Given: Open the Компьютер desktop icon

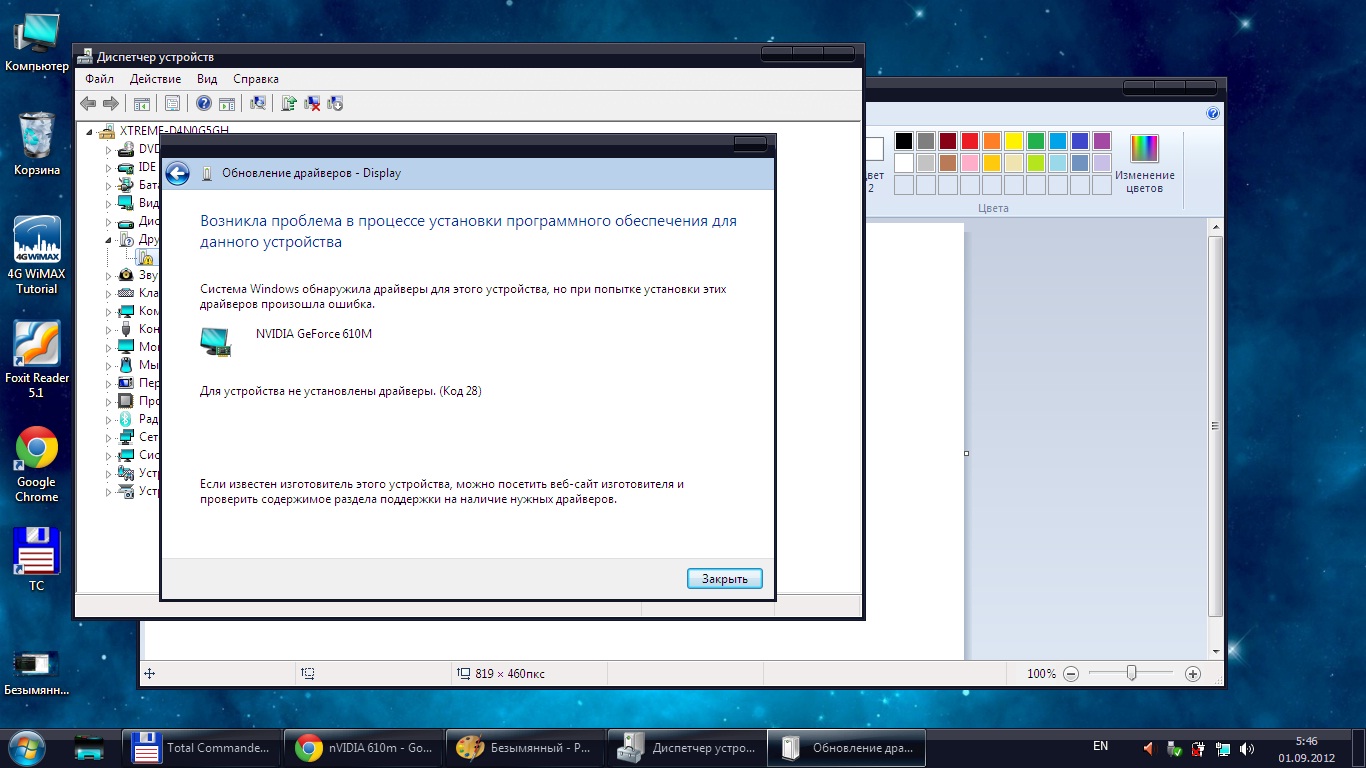Looking at the screenshot, I should (x=37, y=44).
